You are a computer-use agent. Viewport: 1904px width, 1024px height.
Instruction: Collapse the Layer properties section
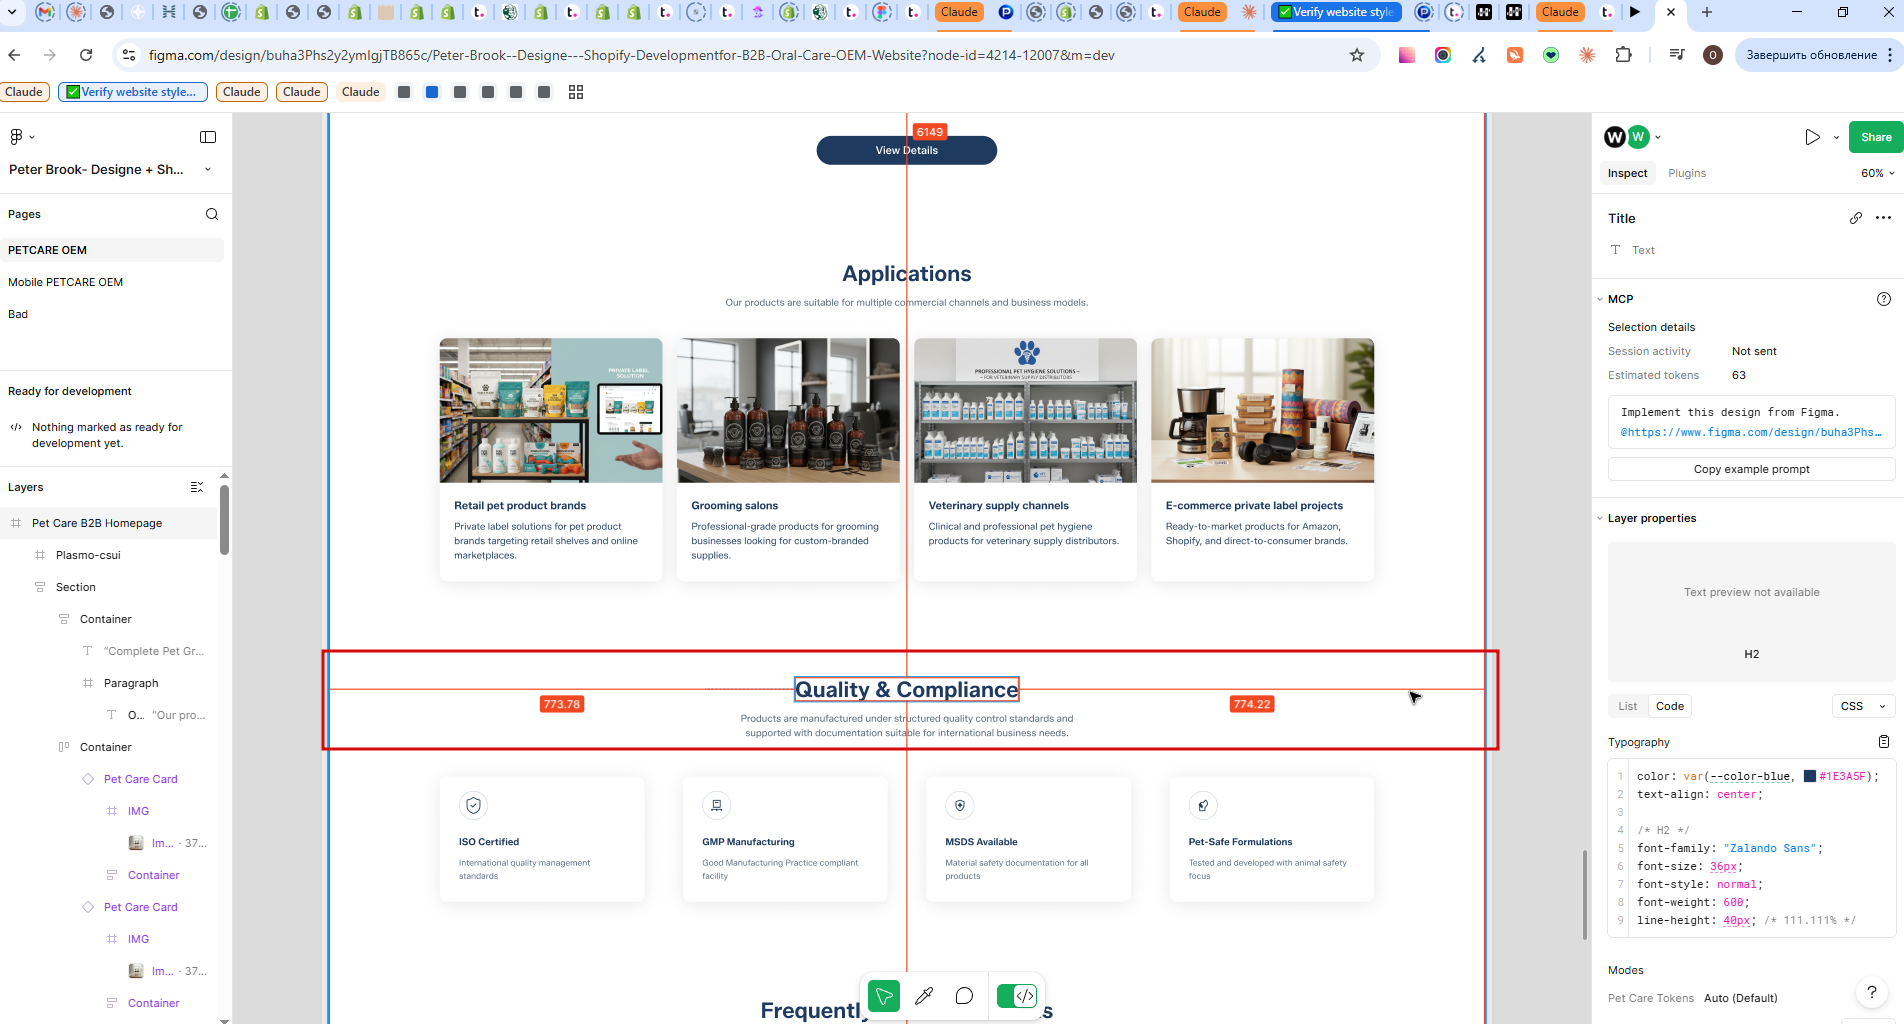click(1600, 518)
